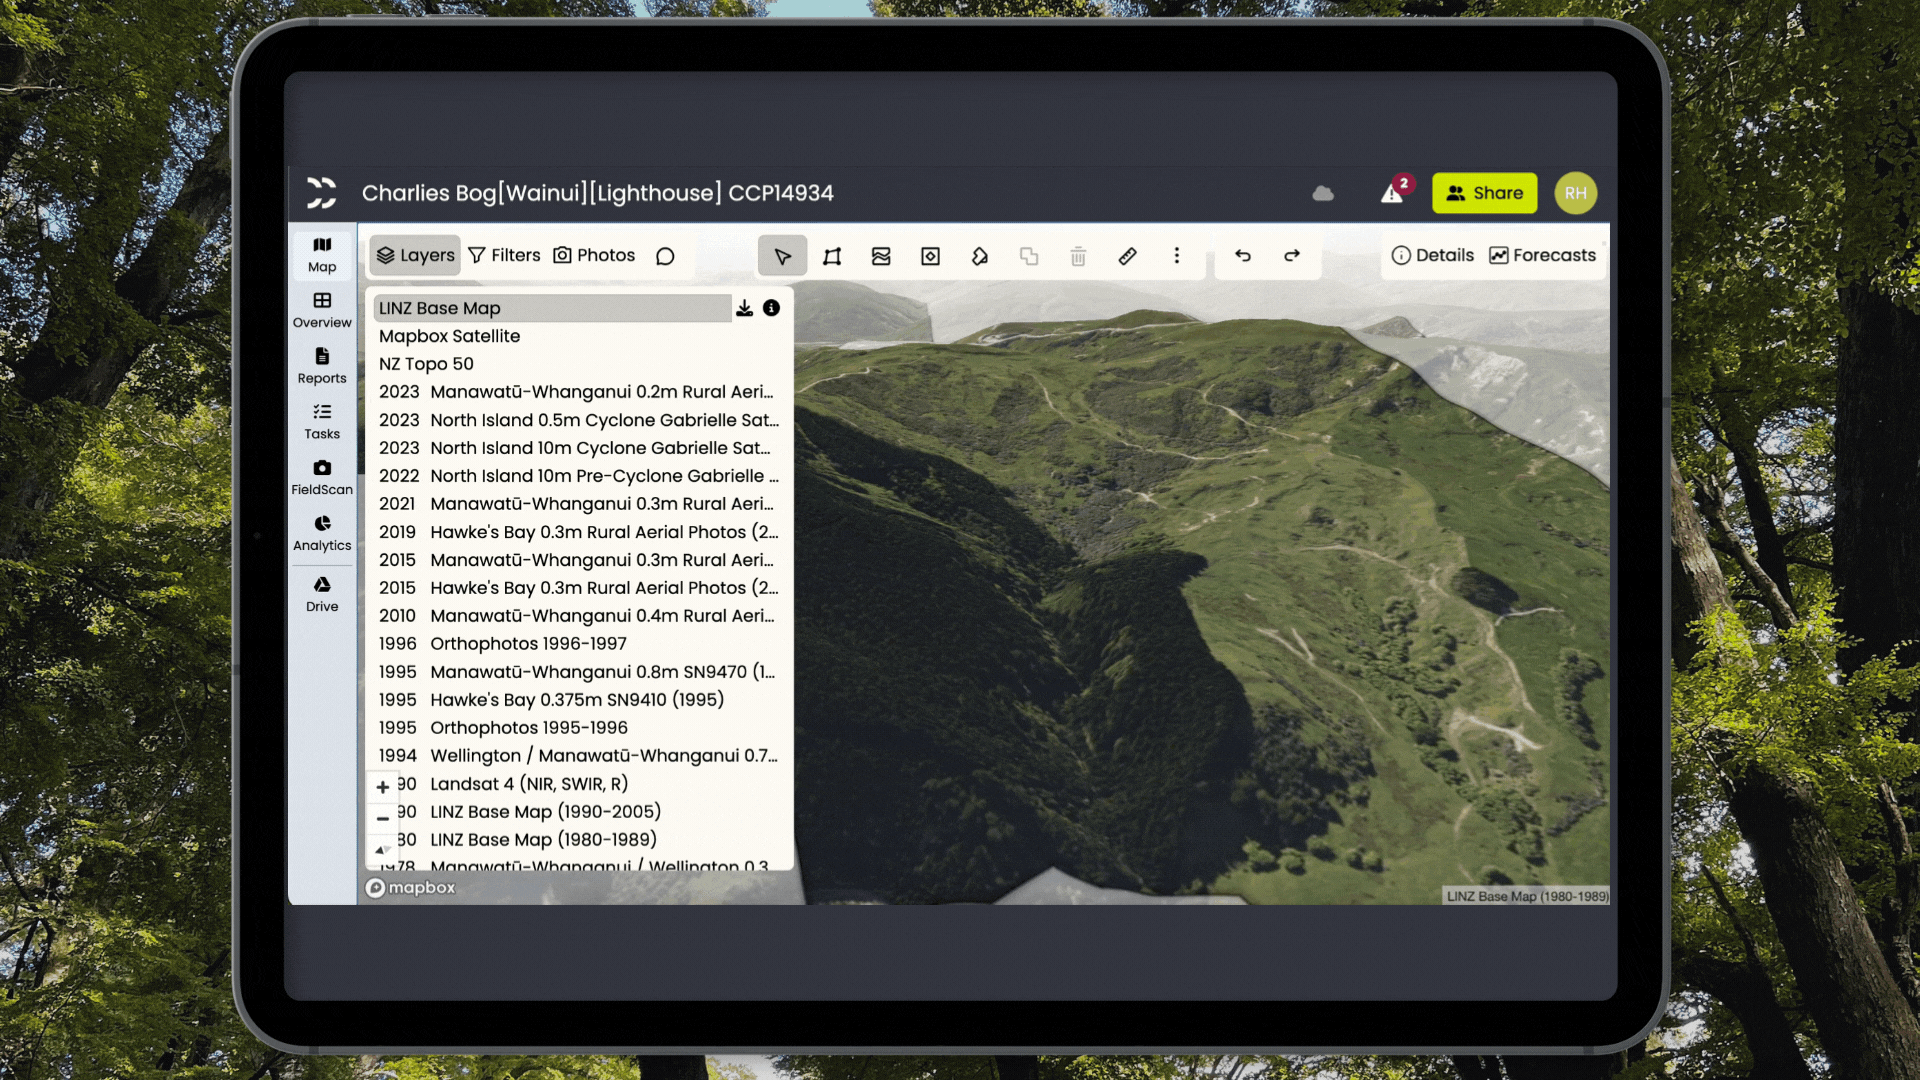1920x1080 pixels.
Task: Select the line feature tool
Action: tap(881, 256)
